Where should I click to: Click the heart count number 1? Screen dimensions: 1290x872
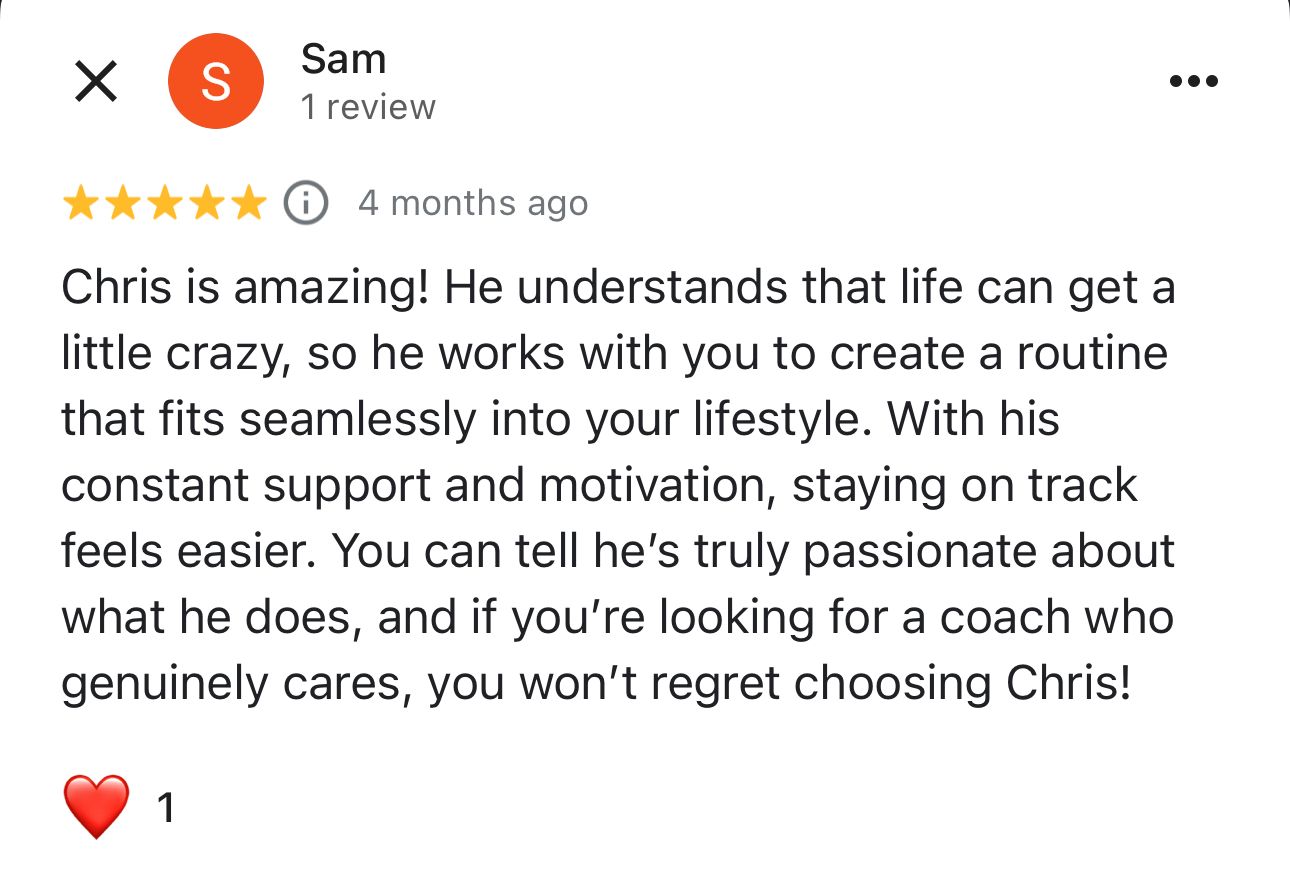(166, 808)
